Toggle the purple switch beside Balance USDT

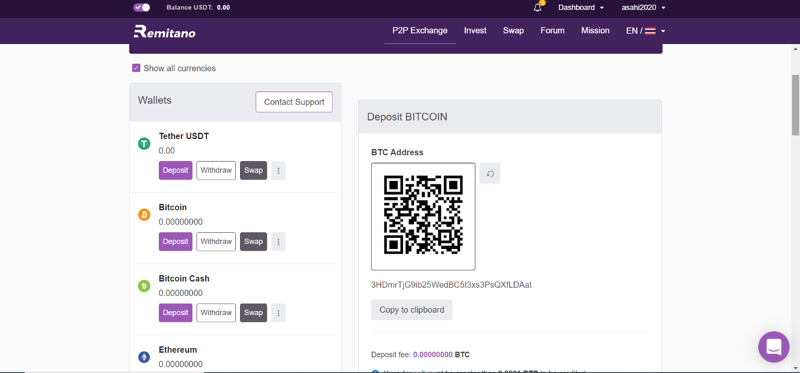[141, 8]
